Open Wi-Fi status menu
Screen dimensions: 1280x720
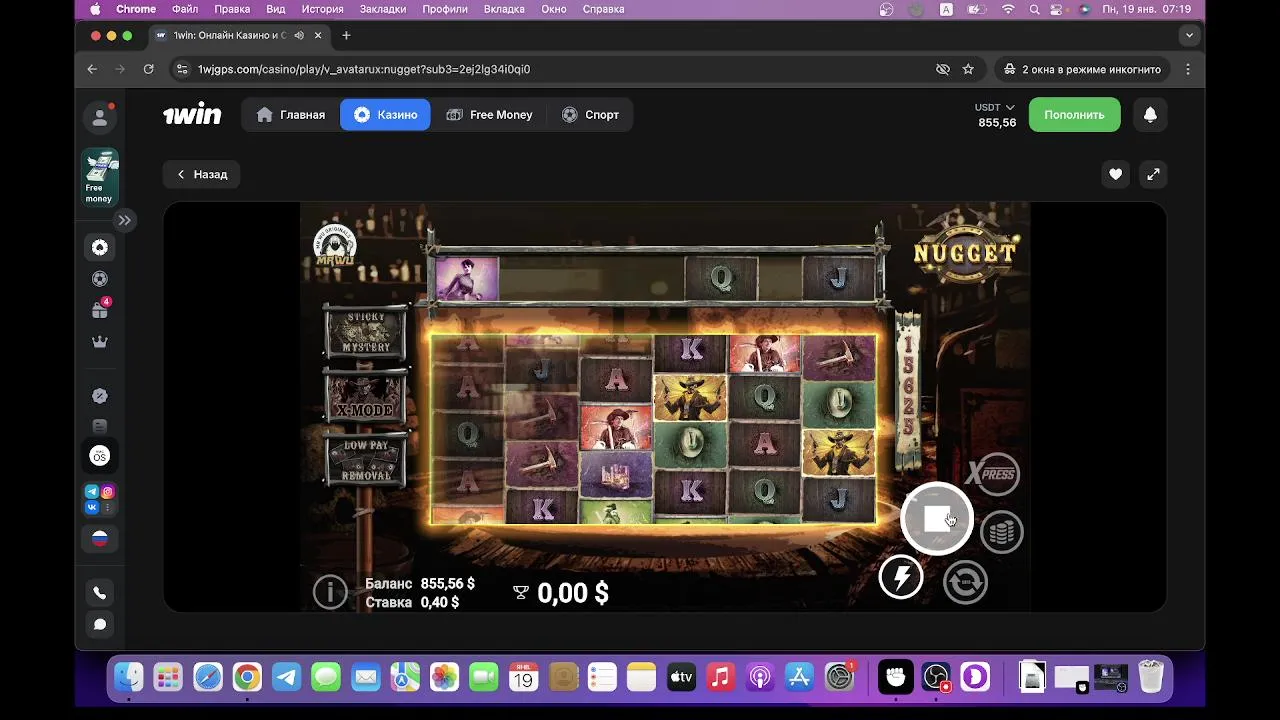coord(1008,9)
